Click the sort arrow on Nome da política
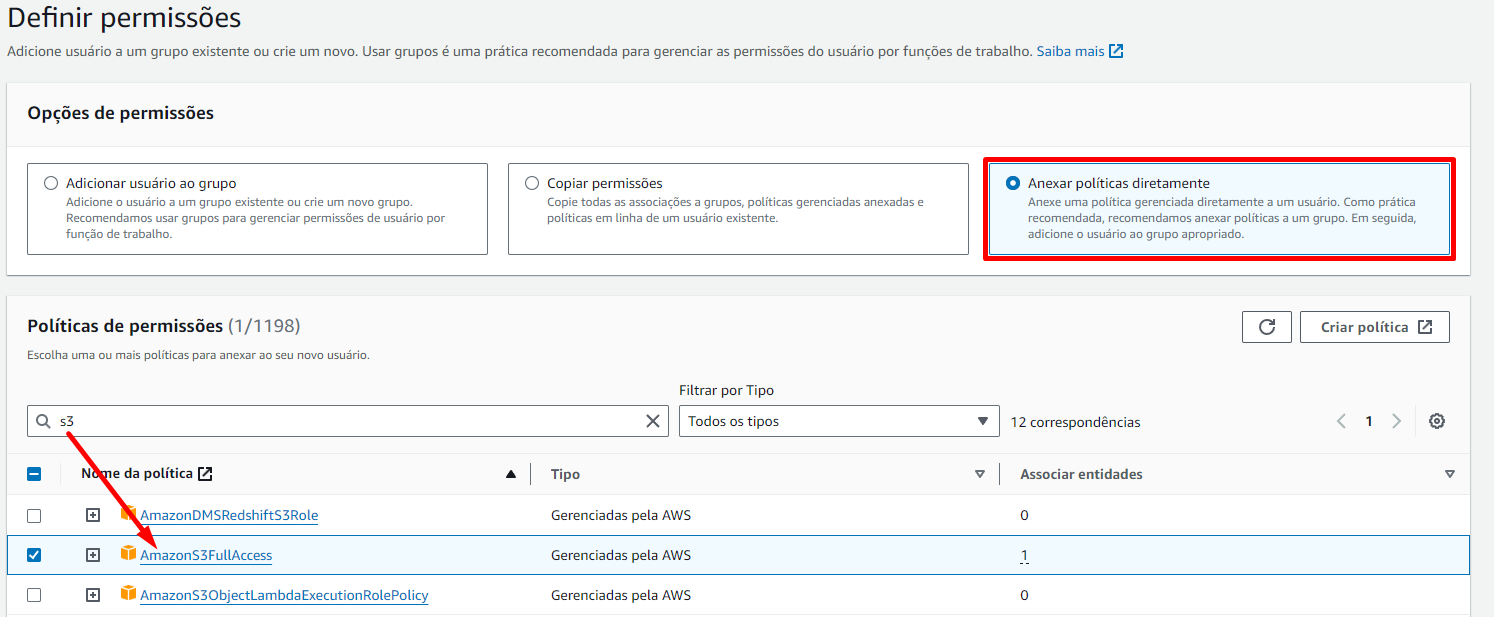 pyautogui.click(x=511, y=474)
